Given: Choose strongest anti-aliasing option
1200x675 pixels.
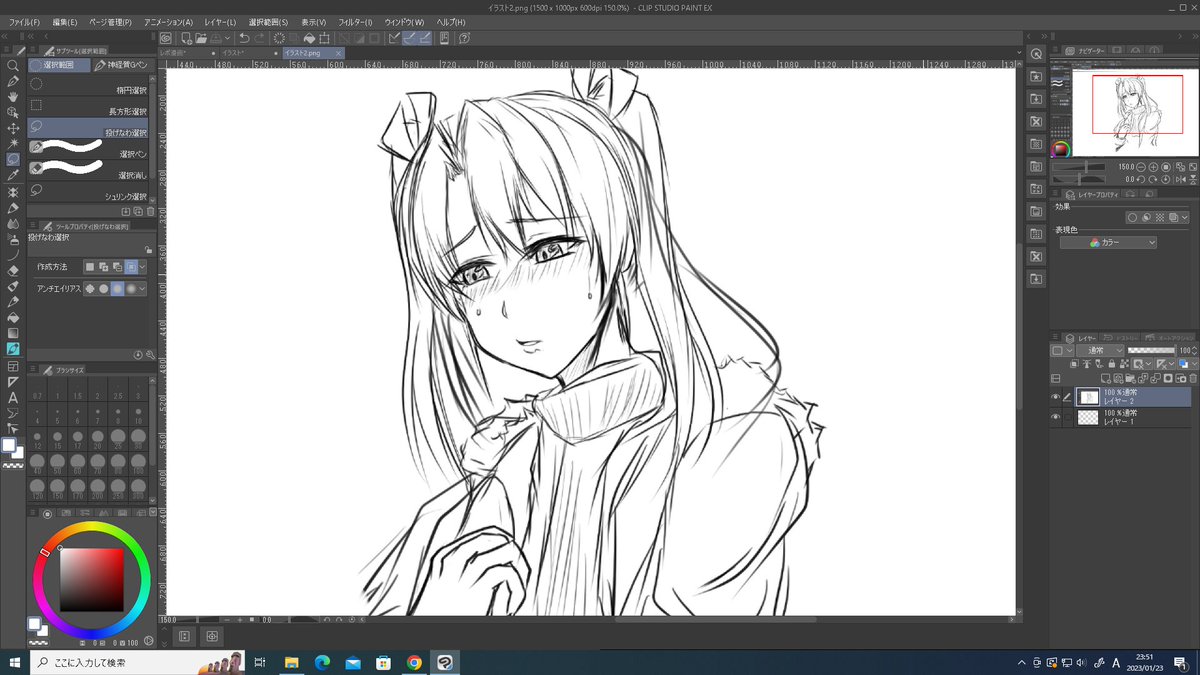Looking at the screenshot, I should coord(130,288).
